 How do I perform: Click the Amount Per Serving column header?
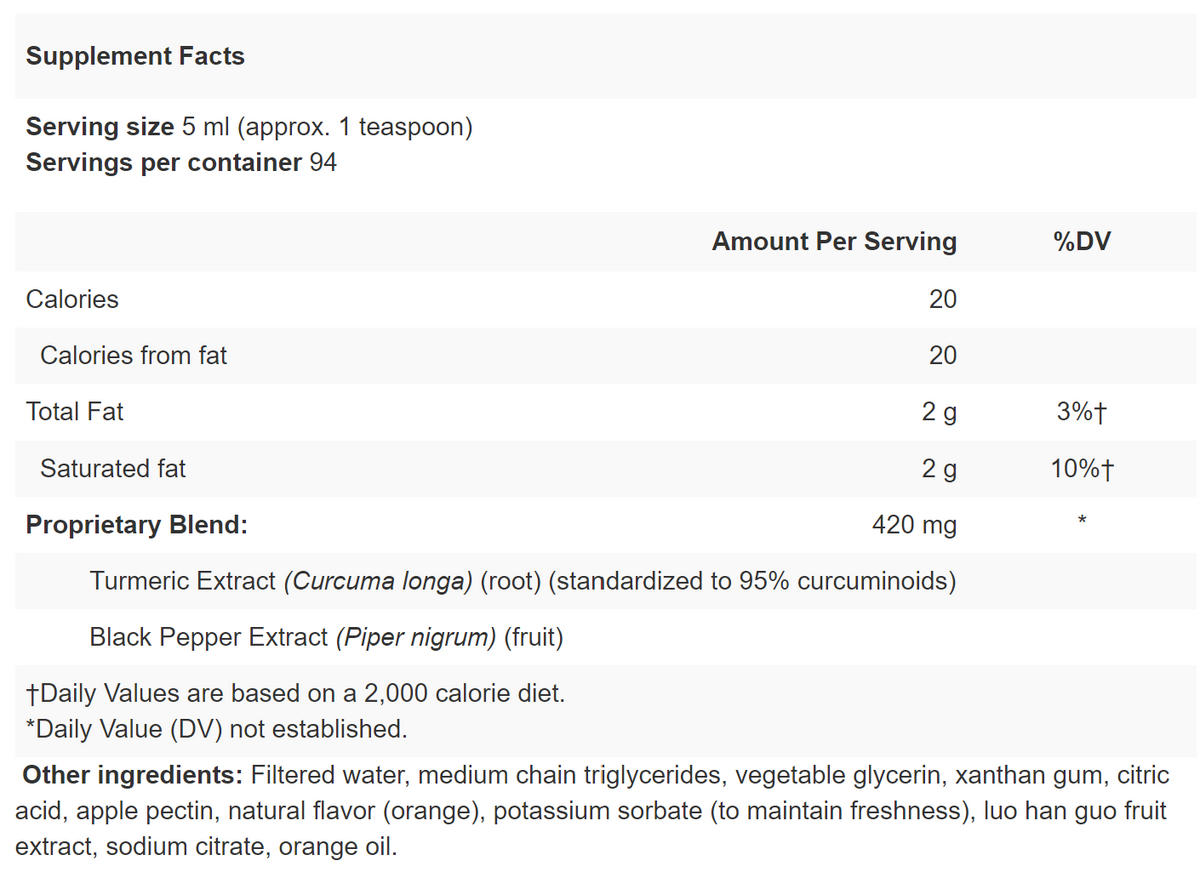pos(834,241)
